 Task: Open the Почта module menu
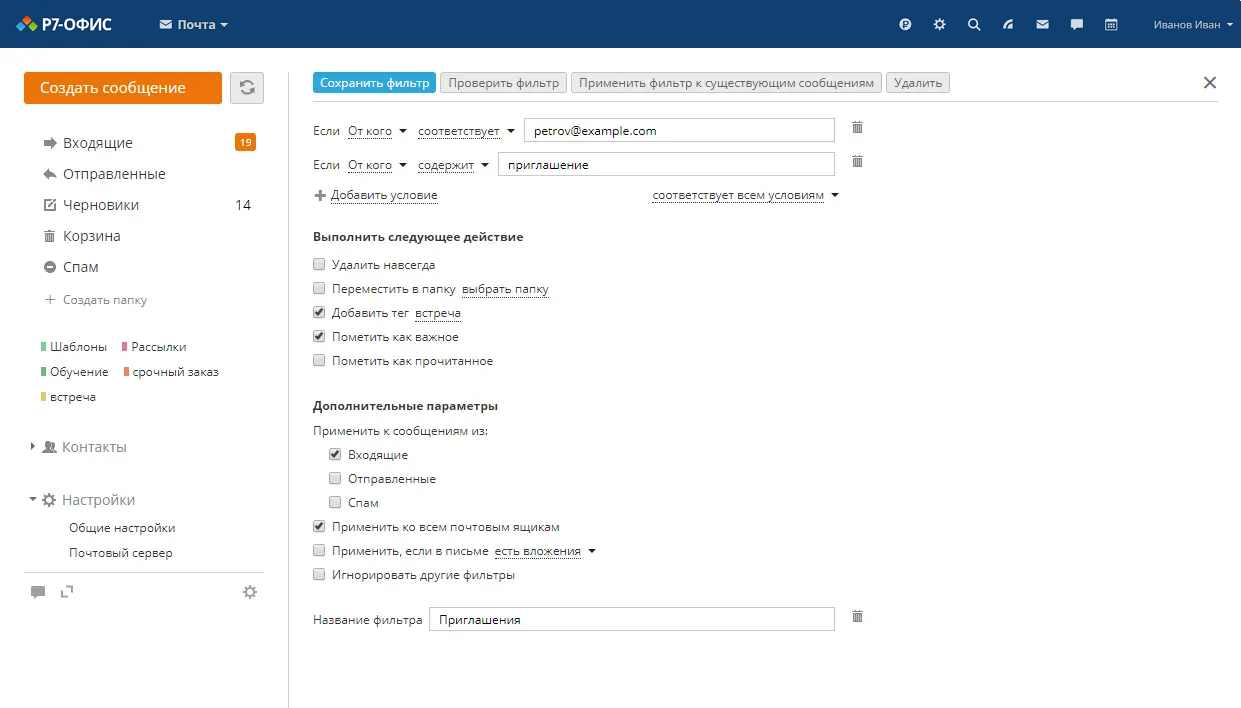[x=194, y=25]
